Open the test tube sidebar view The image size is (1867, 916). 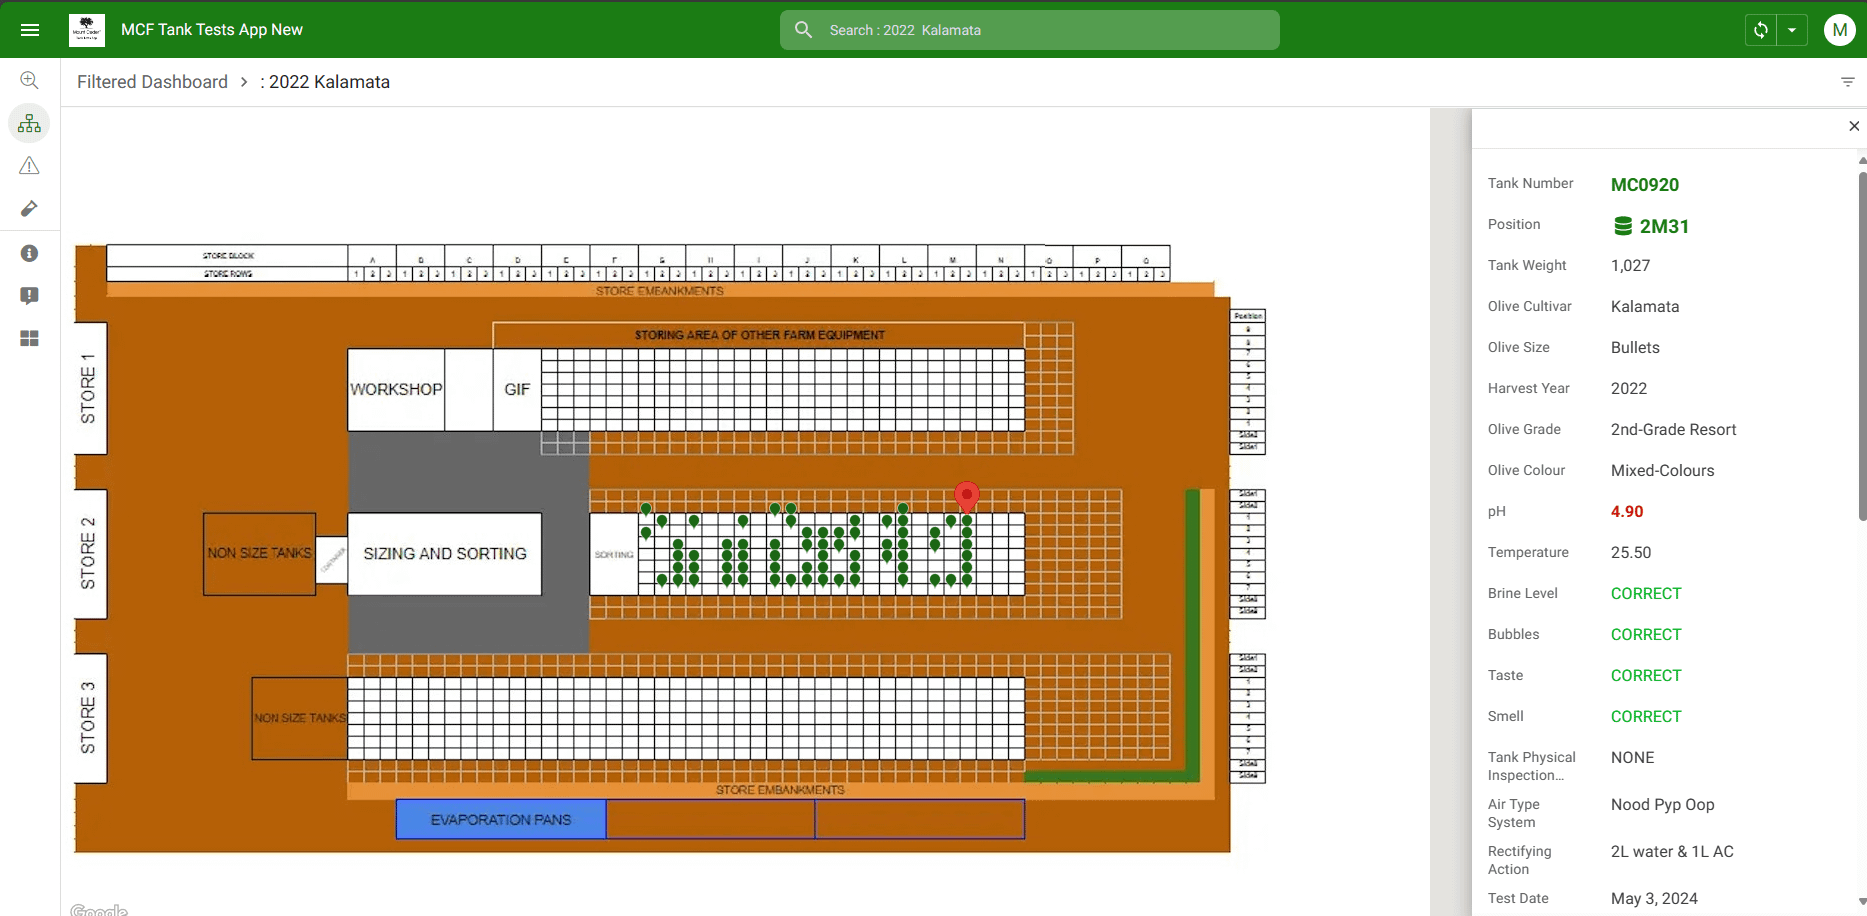(x=30, y=209)
